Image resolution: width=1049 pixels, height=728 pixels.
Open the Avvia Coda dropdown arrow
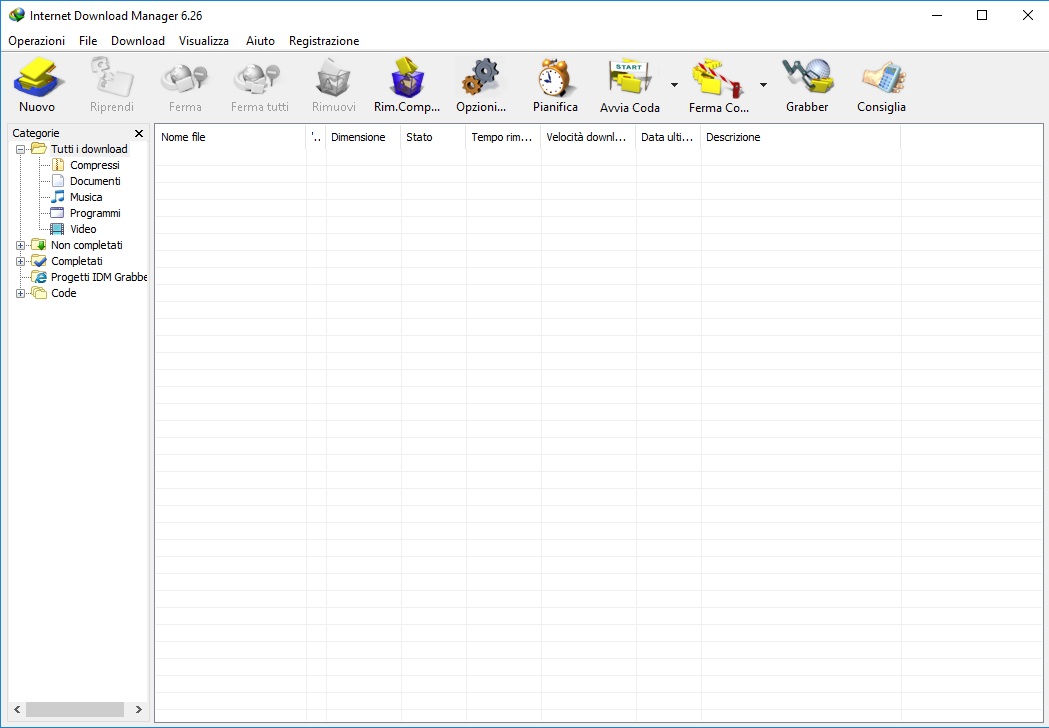(674, 85)
